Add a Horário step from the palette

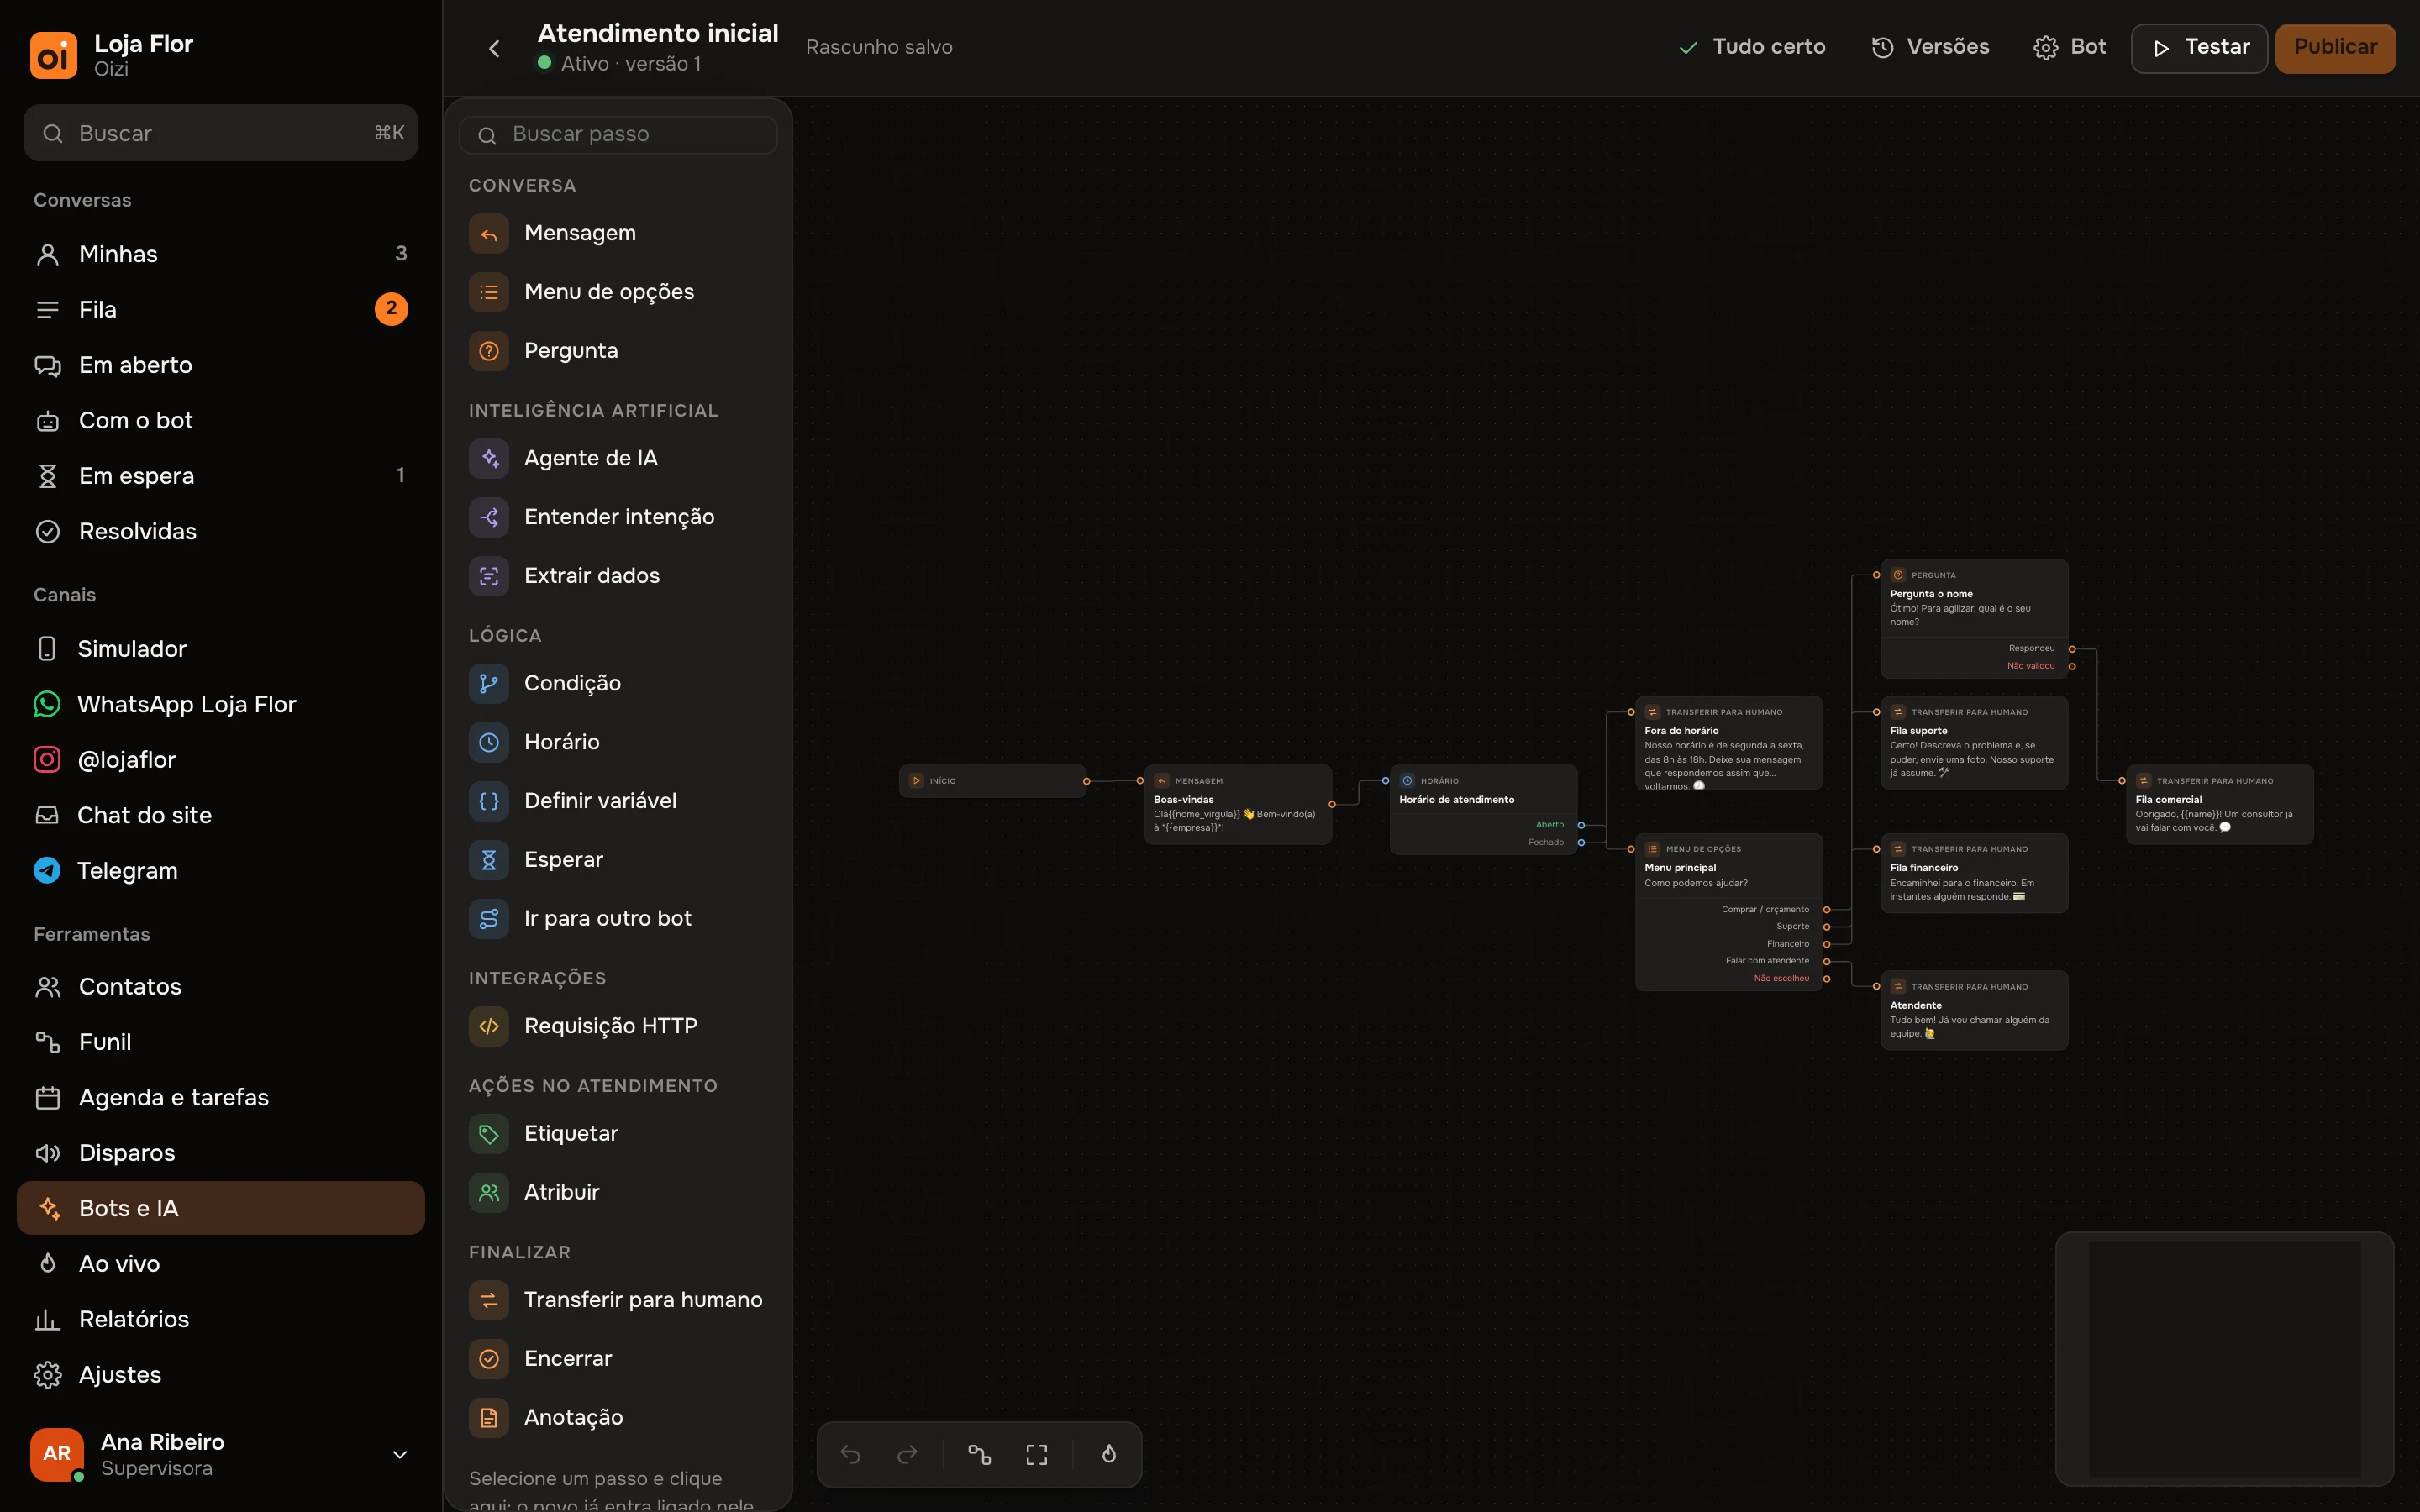click(617, 742)
